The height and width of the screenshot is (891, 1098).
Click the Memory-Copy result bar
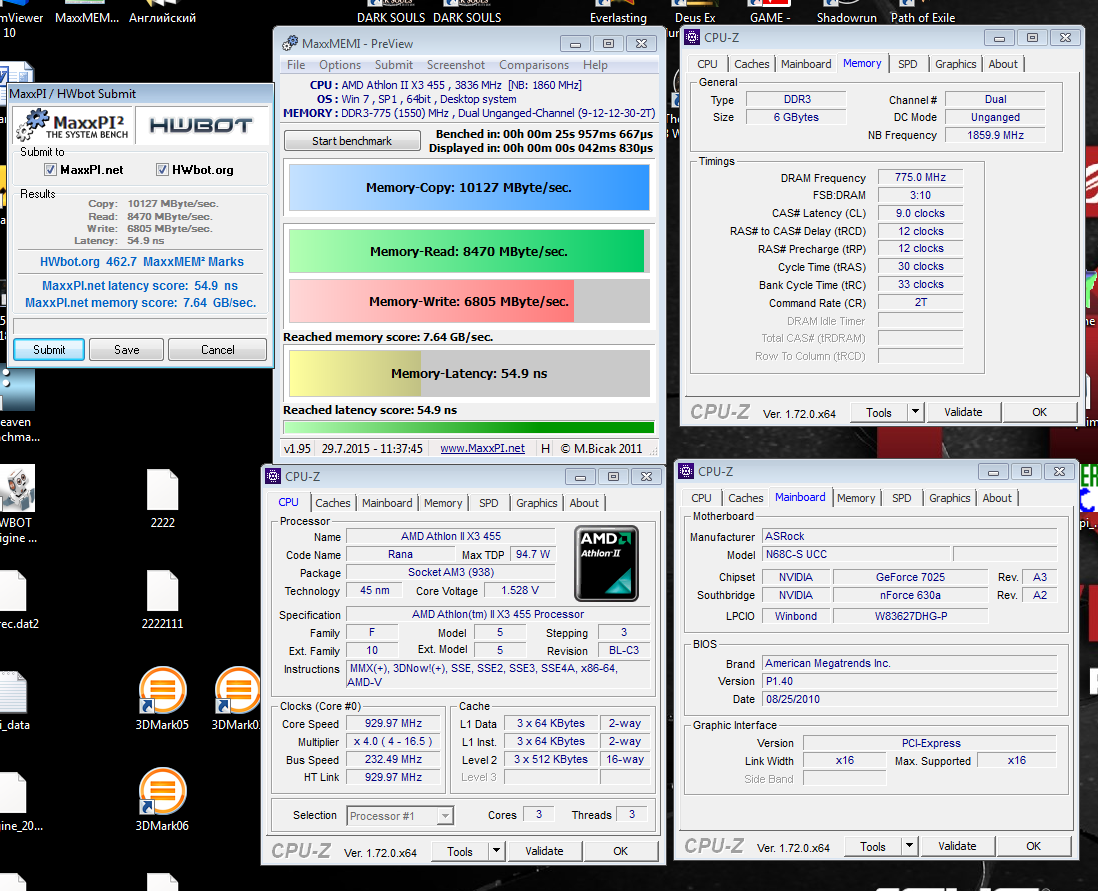click(469, 188)
